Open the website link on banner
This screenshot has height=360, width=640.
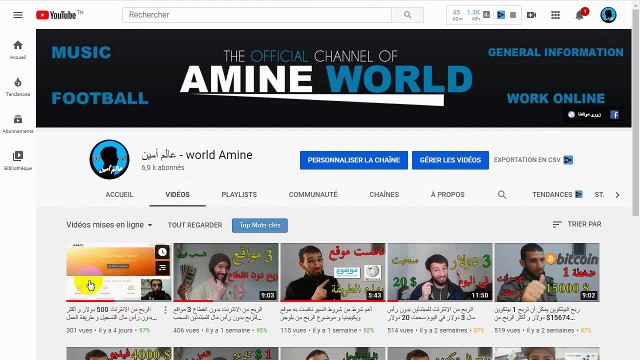[585, 115]
